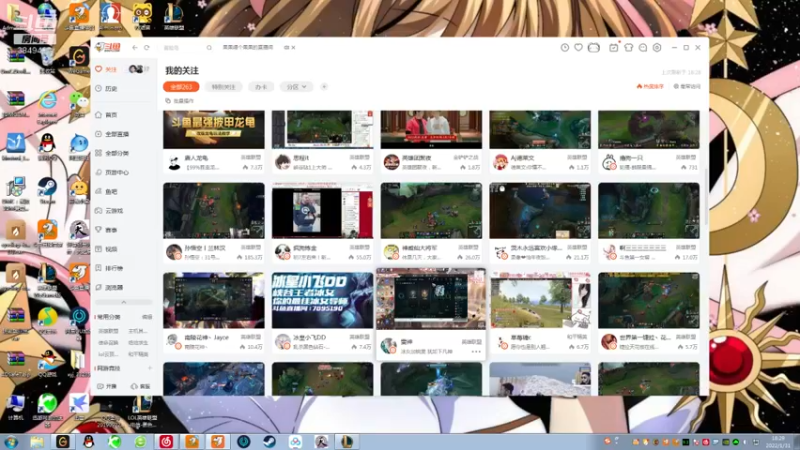Select the 特别关注 filter tab

point(223,87)
